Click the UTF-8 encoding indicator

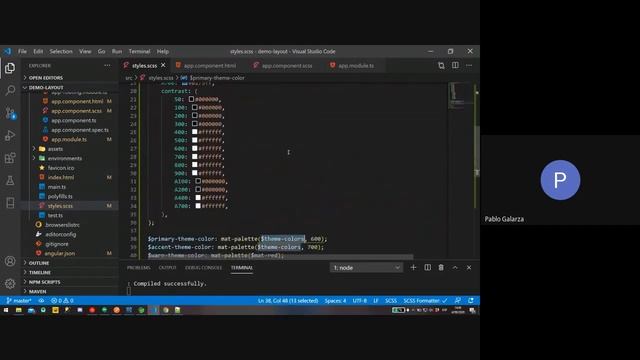click(x=360, y=301)
